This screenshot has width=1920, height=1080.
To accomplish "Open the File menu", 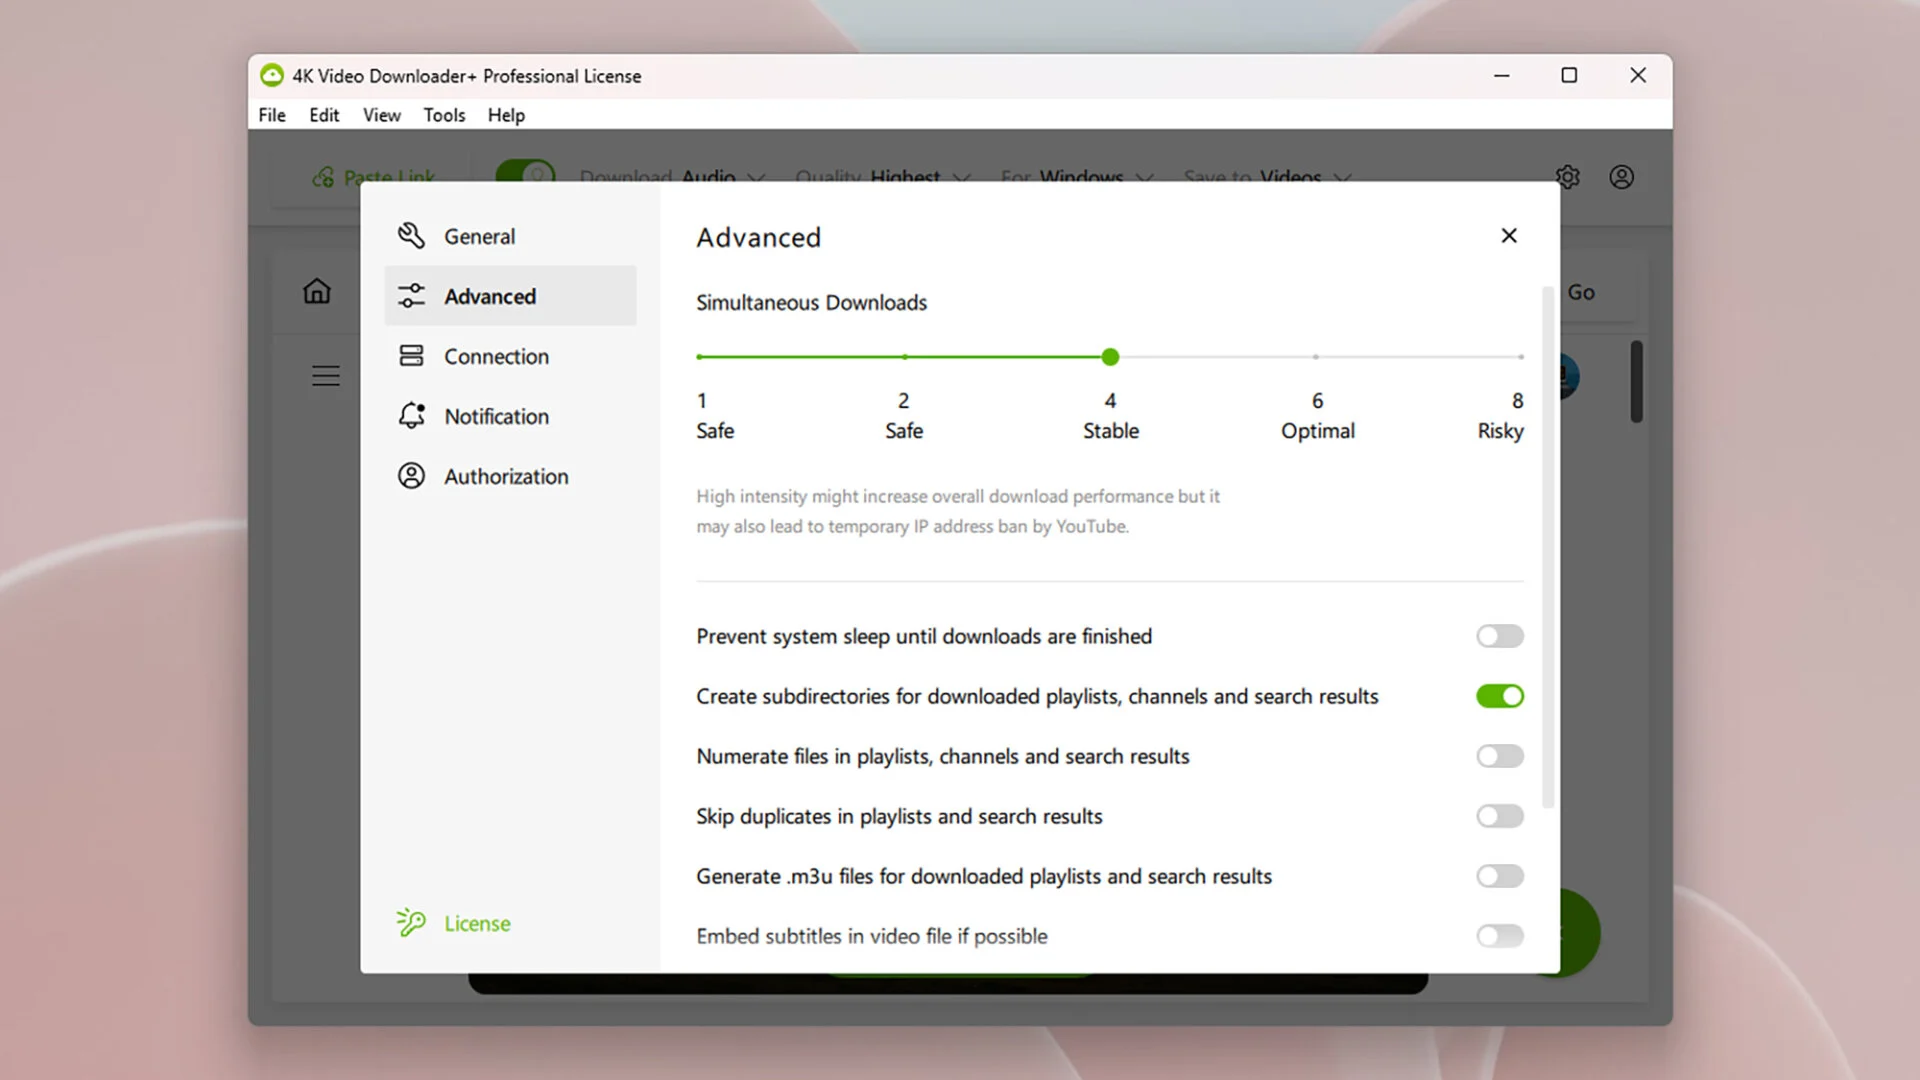I will coord(272,115).
